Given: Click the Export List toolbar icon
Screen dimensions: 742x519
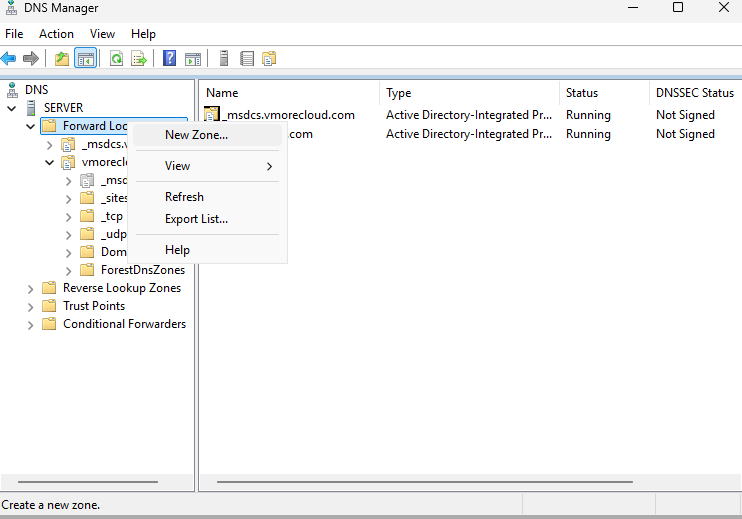Looking at the screenshot, I should pos(139,59).
